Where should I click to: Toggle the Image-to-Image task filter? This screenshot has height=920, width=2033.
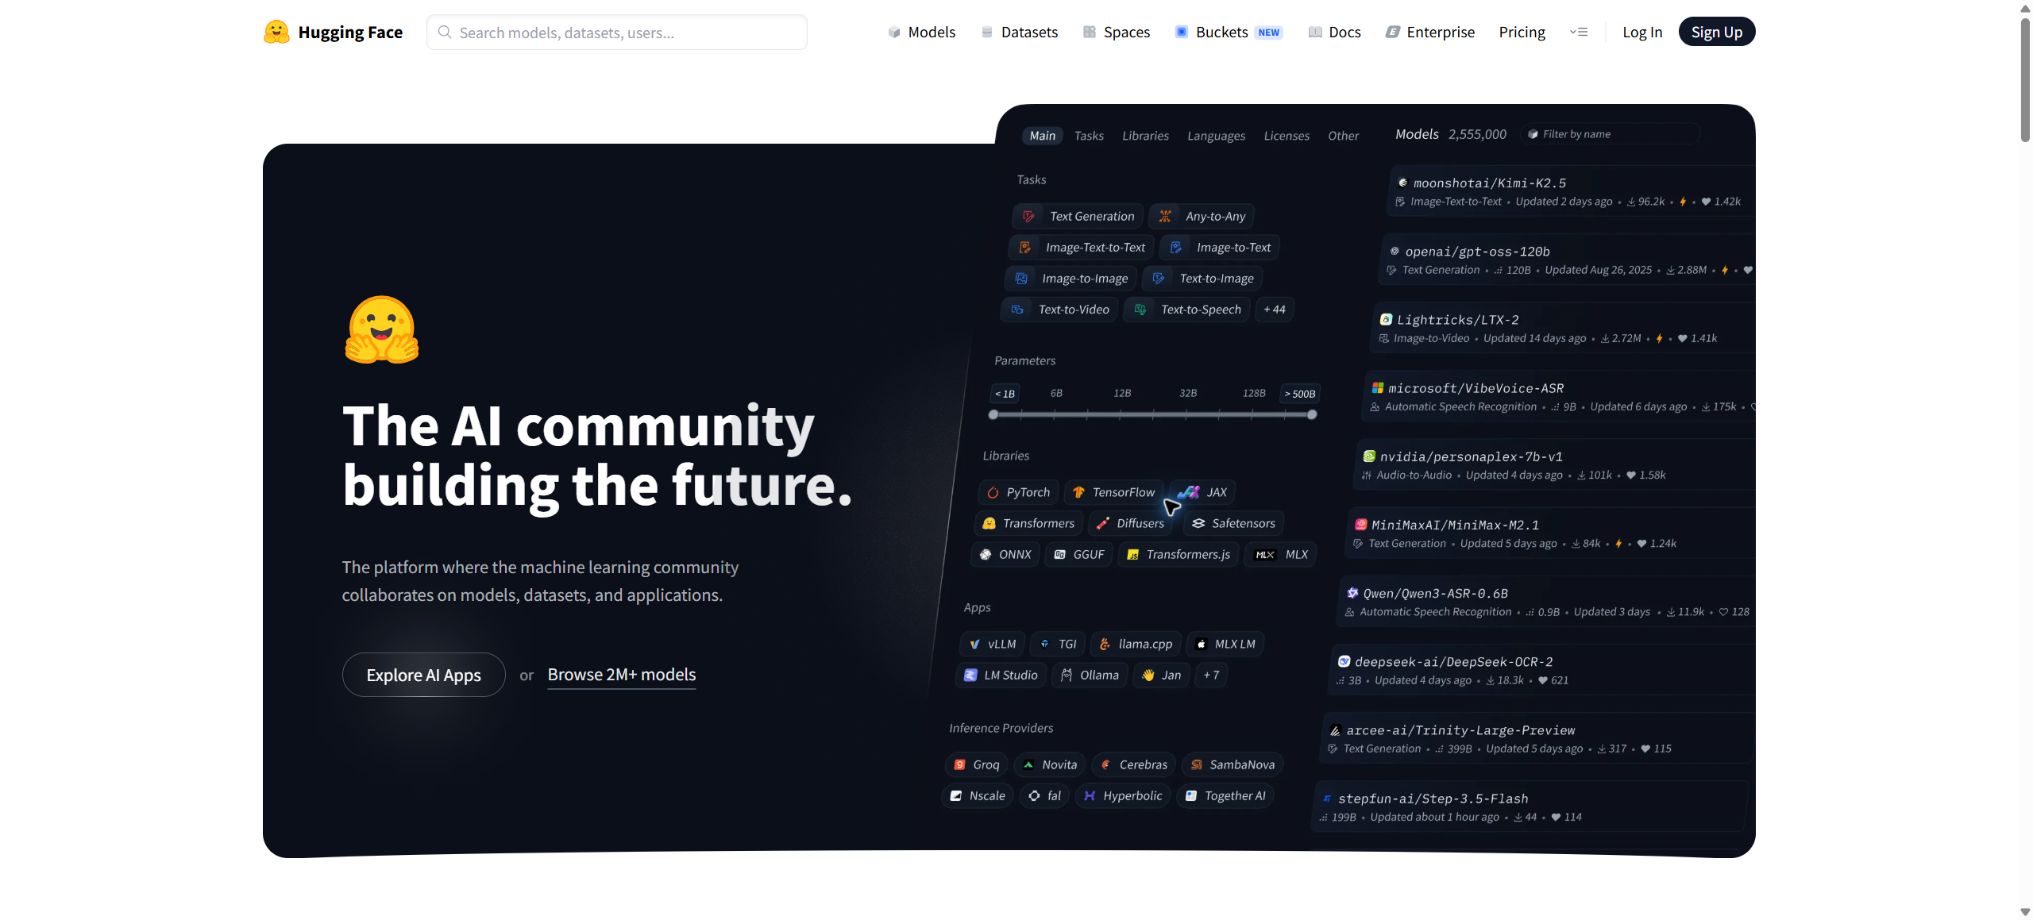coord(1071,279)
